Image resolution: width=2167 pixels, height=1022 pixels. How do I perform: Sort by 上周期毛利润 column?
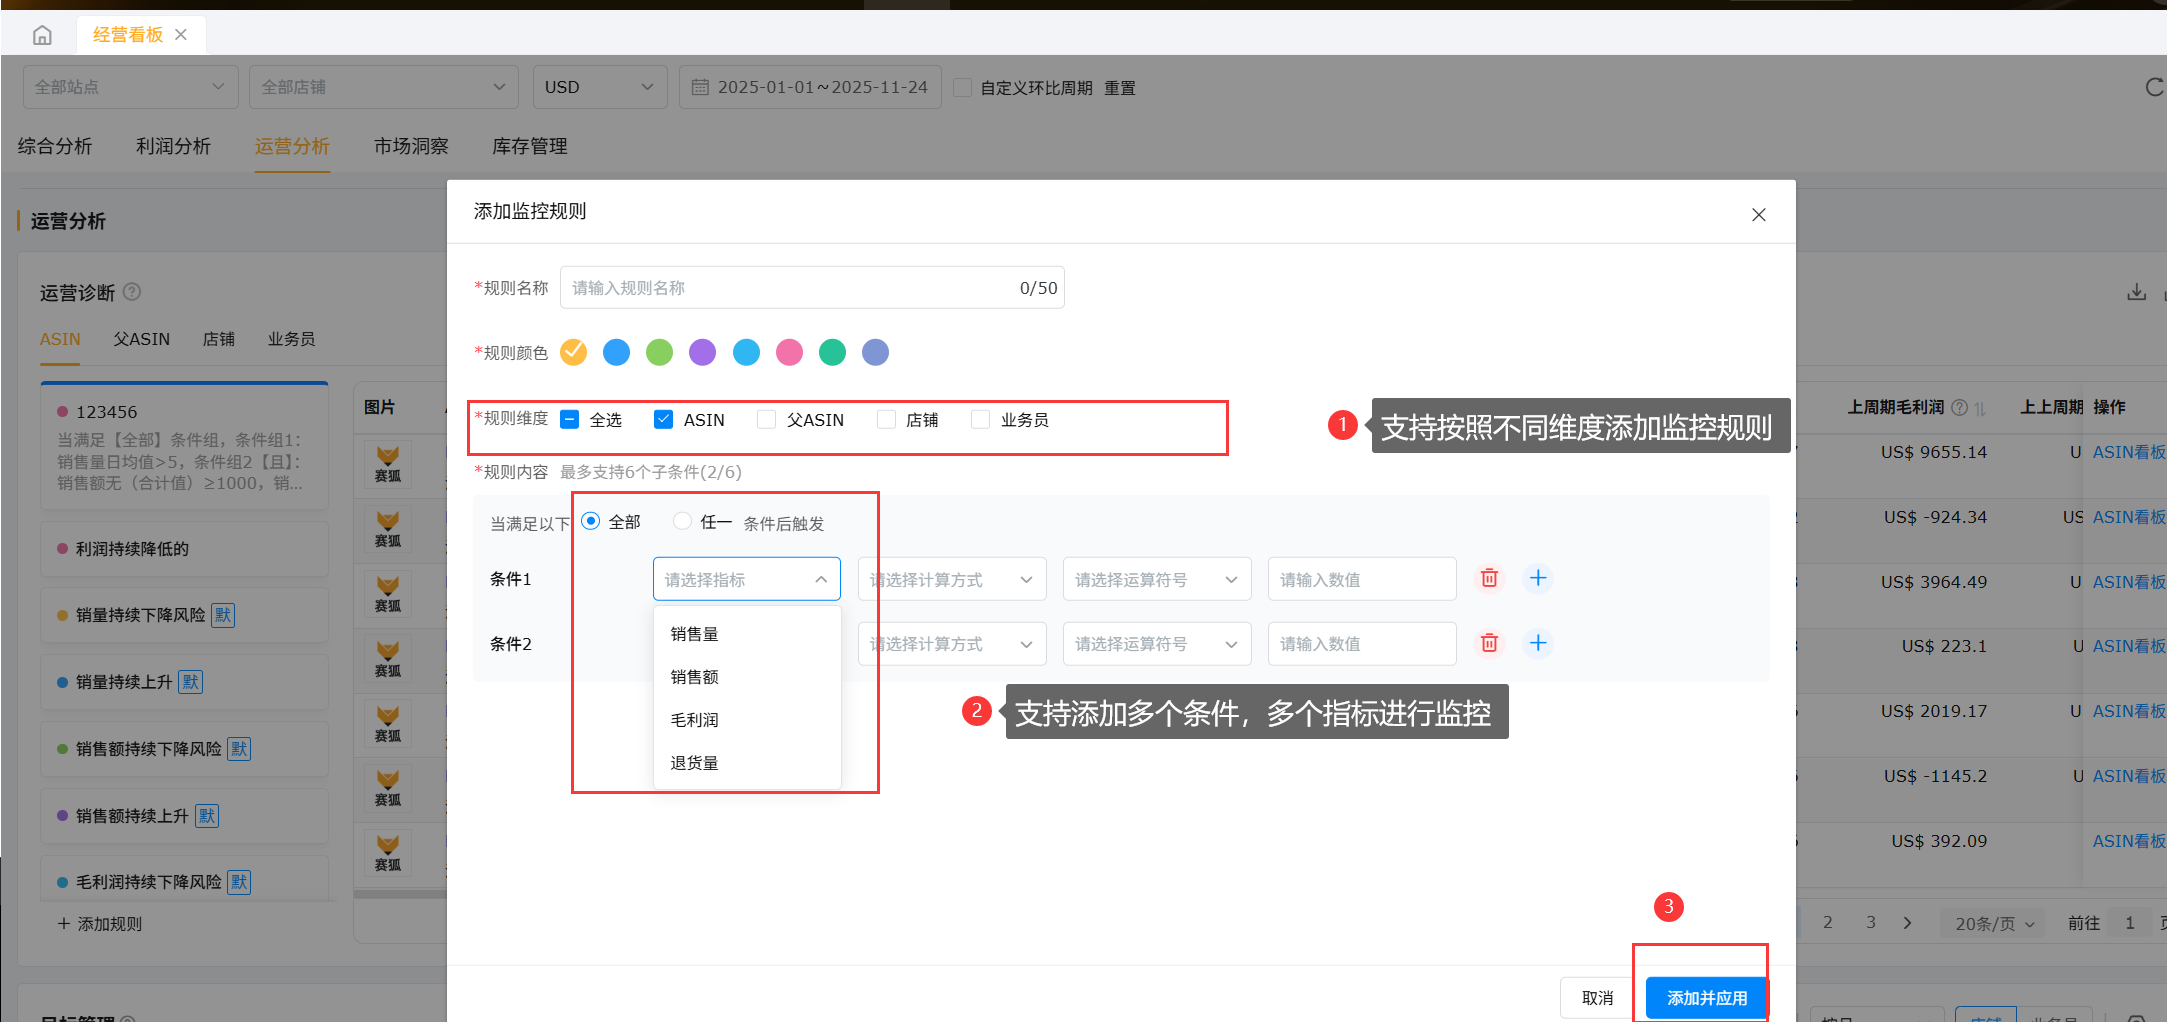pyautogui.click(x=1979, y=408)
